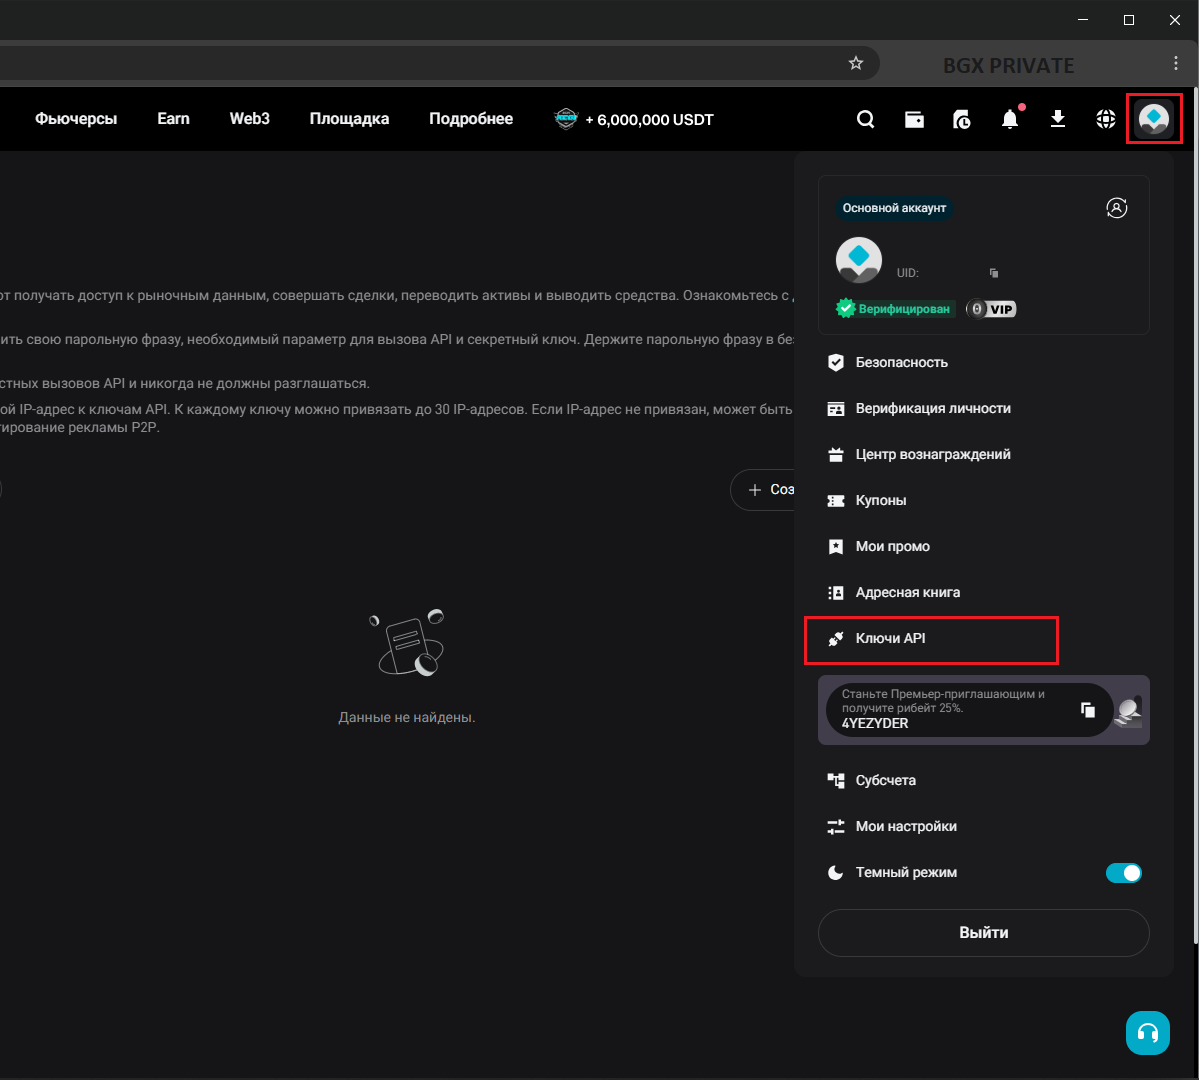Open live support headset button
The image size is (1199, 1080).
click(x=1148, y=1033)
